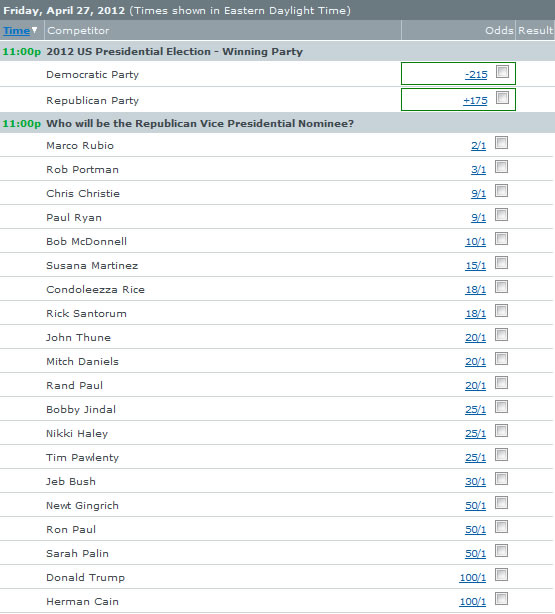
Task: Select the Condoleezza Rice checkbox
Action: coord(501,287)
